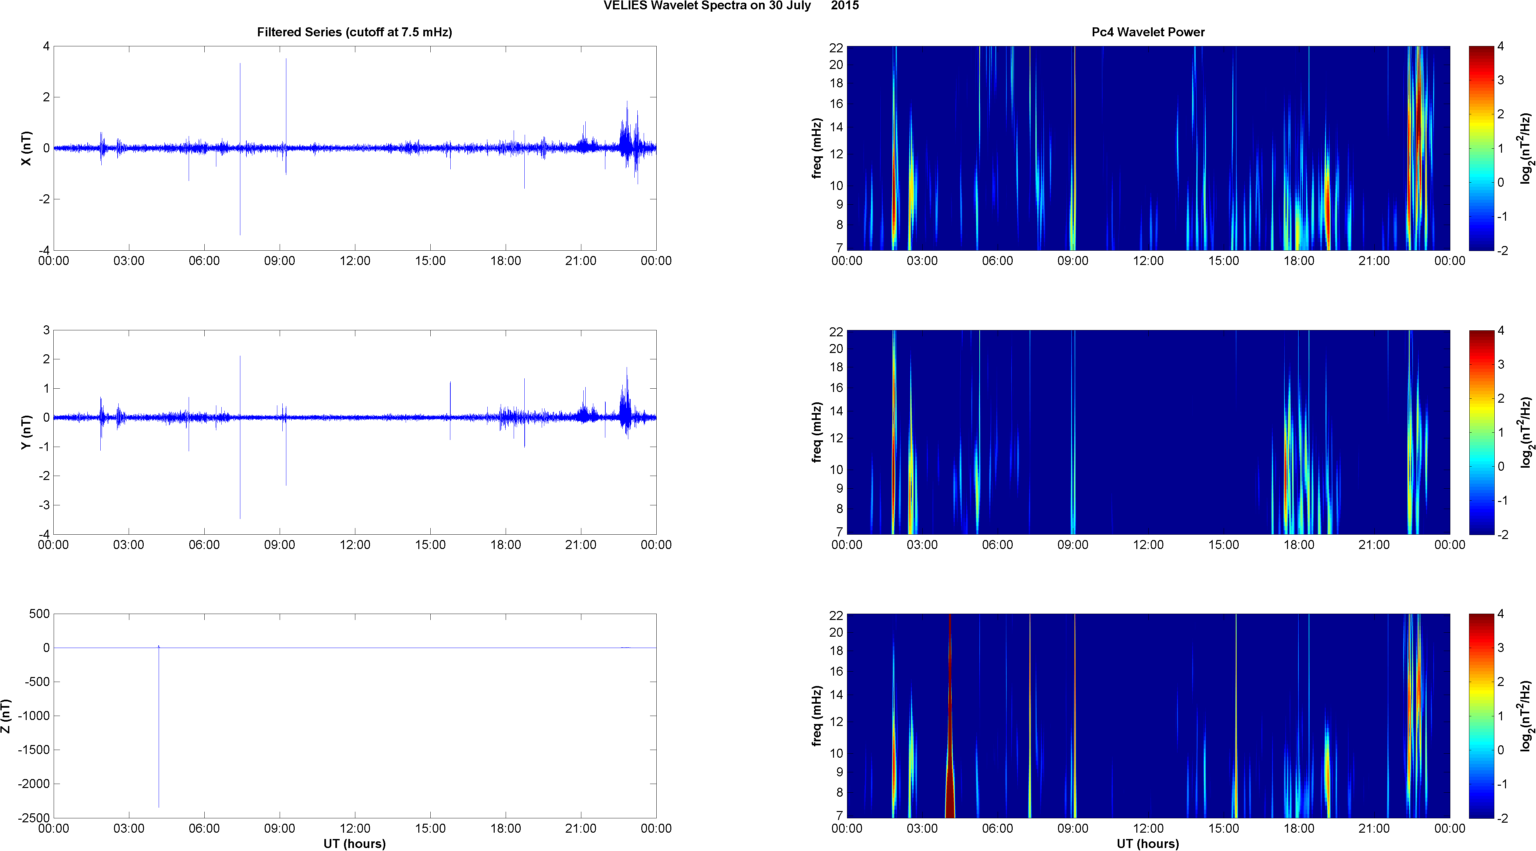The height and width of the screenshot is (851, 1536).
Task: Click the colorbar beside the top spectrogram
Action: (1481, 148)
